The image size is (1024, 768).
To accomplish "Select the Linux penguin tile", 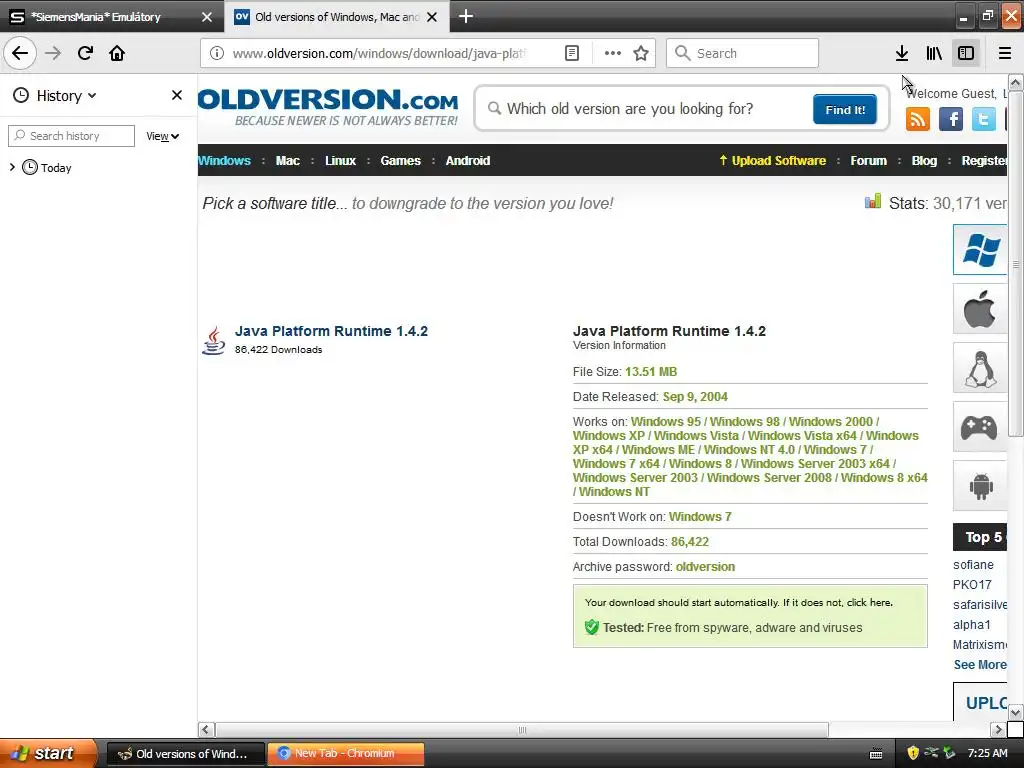I will tap(980, 368).
